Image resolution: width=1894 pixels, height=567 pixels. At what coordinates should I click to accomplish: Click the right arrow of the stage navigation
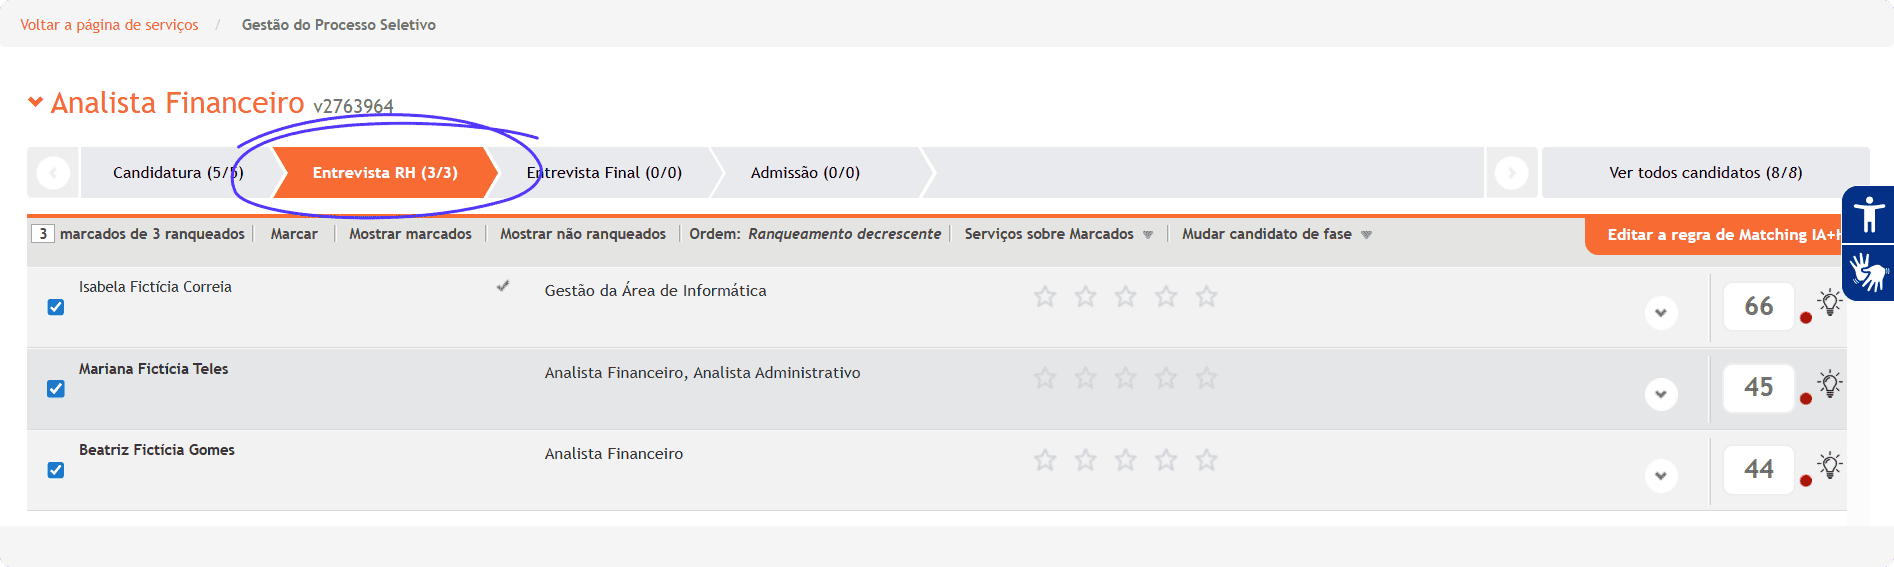pyautogui.click(x=1511, y=173)
